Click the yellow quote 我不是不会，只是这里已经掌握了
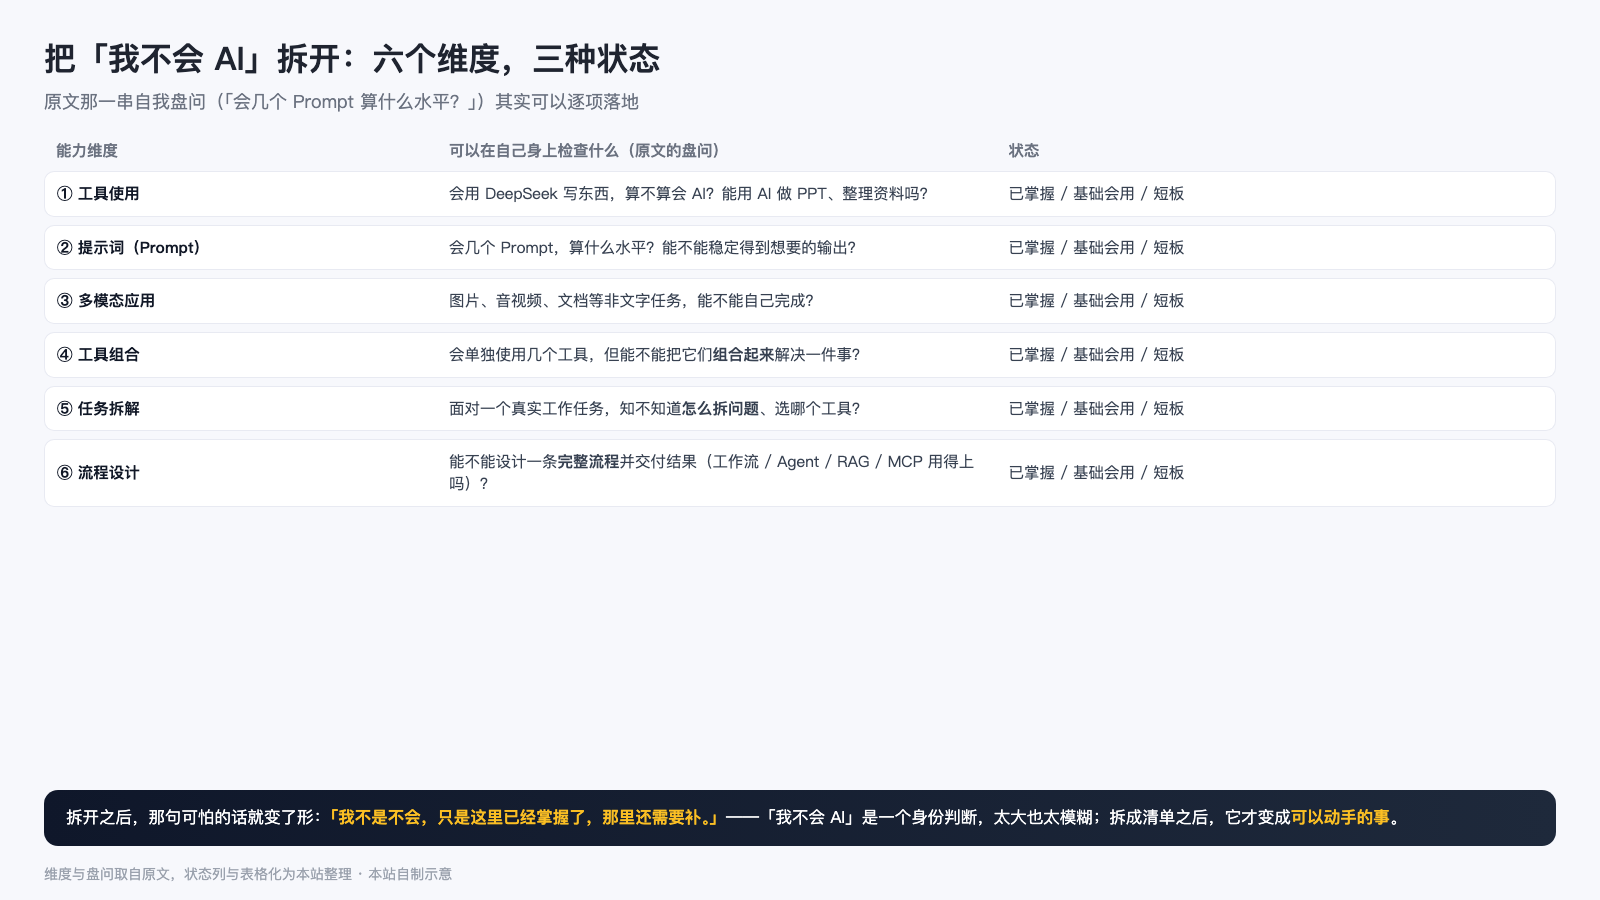 (524, 818)
